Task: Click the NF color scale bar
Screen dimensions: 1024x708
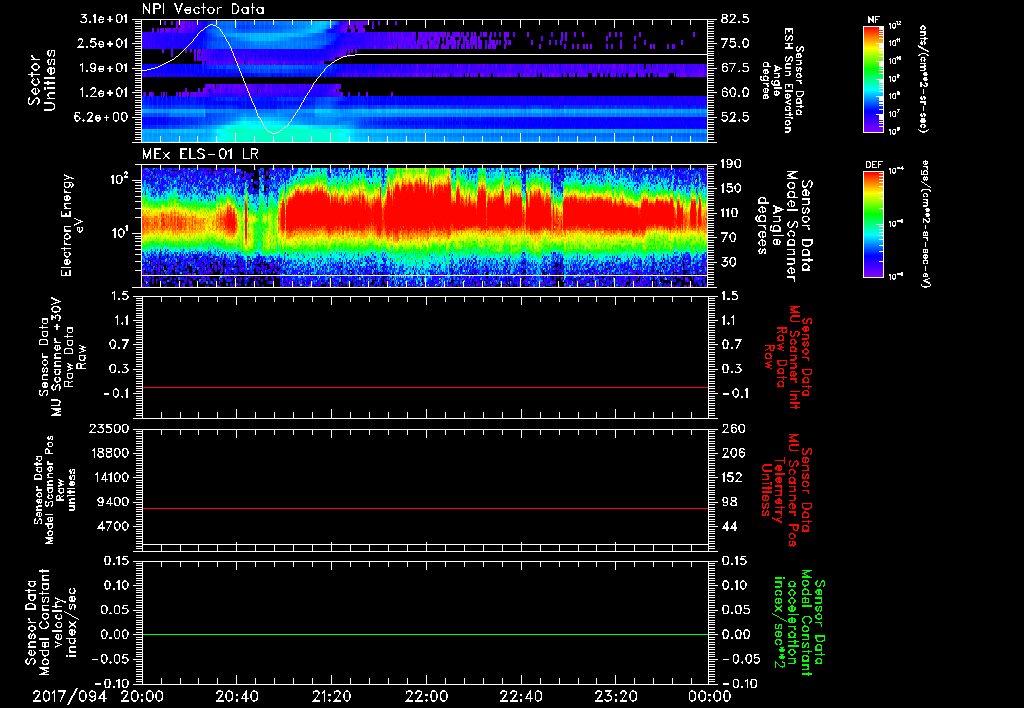Action: click(873, 78)
